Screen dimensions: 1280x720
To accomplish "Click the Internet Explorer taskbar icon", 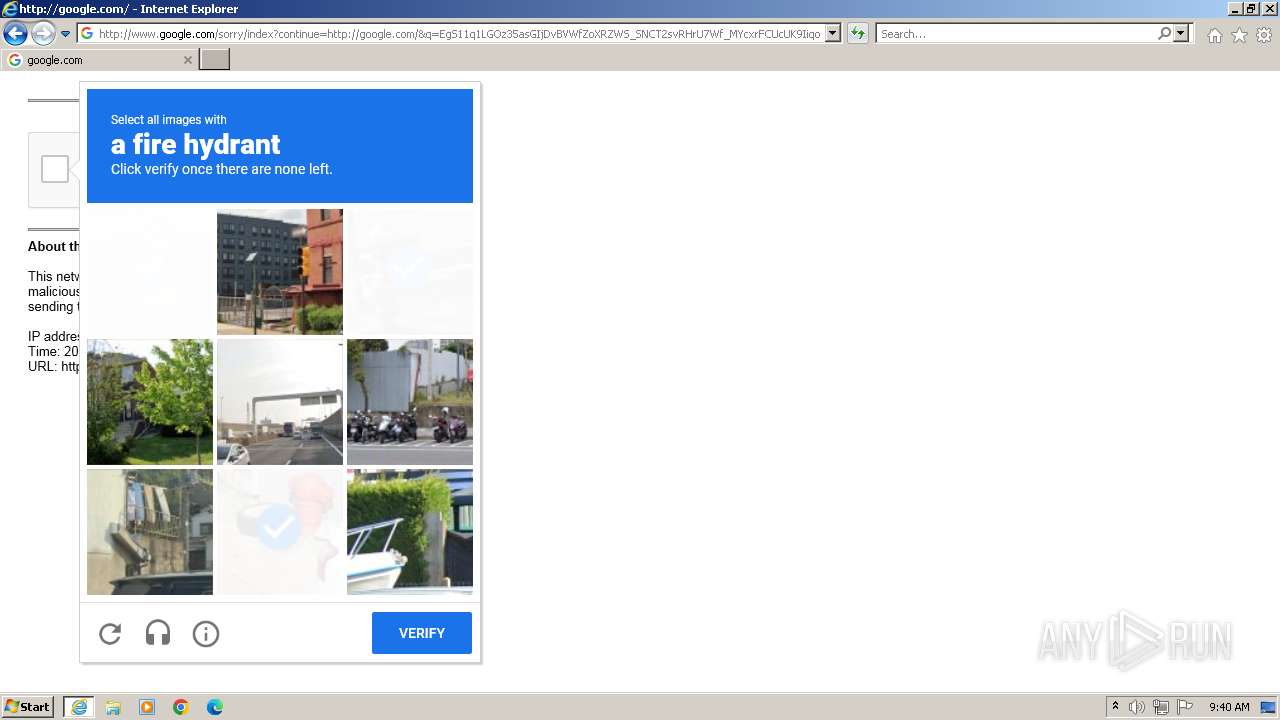I will 79,707.
